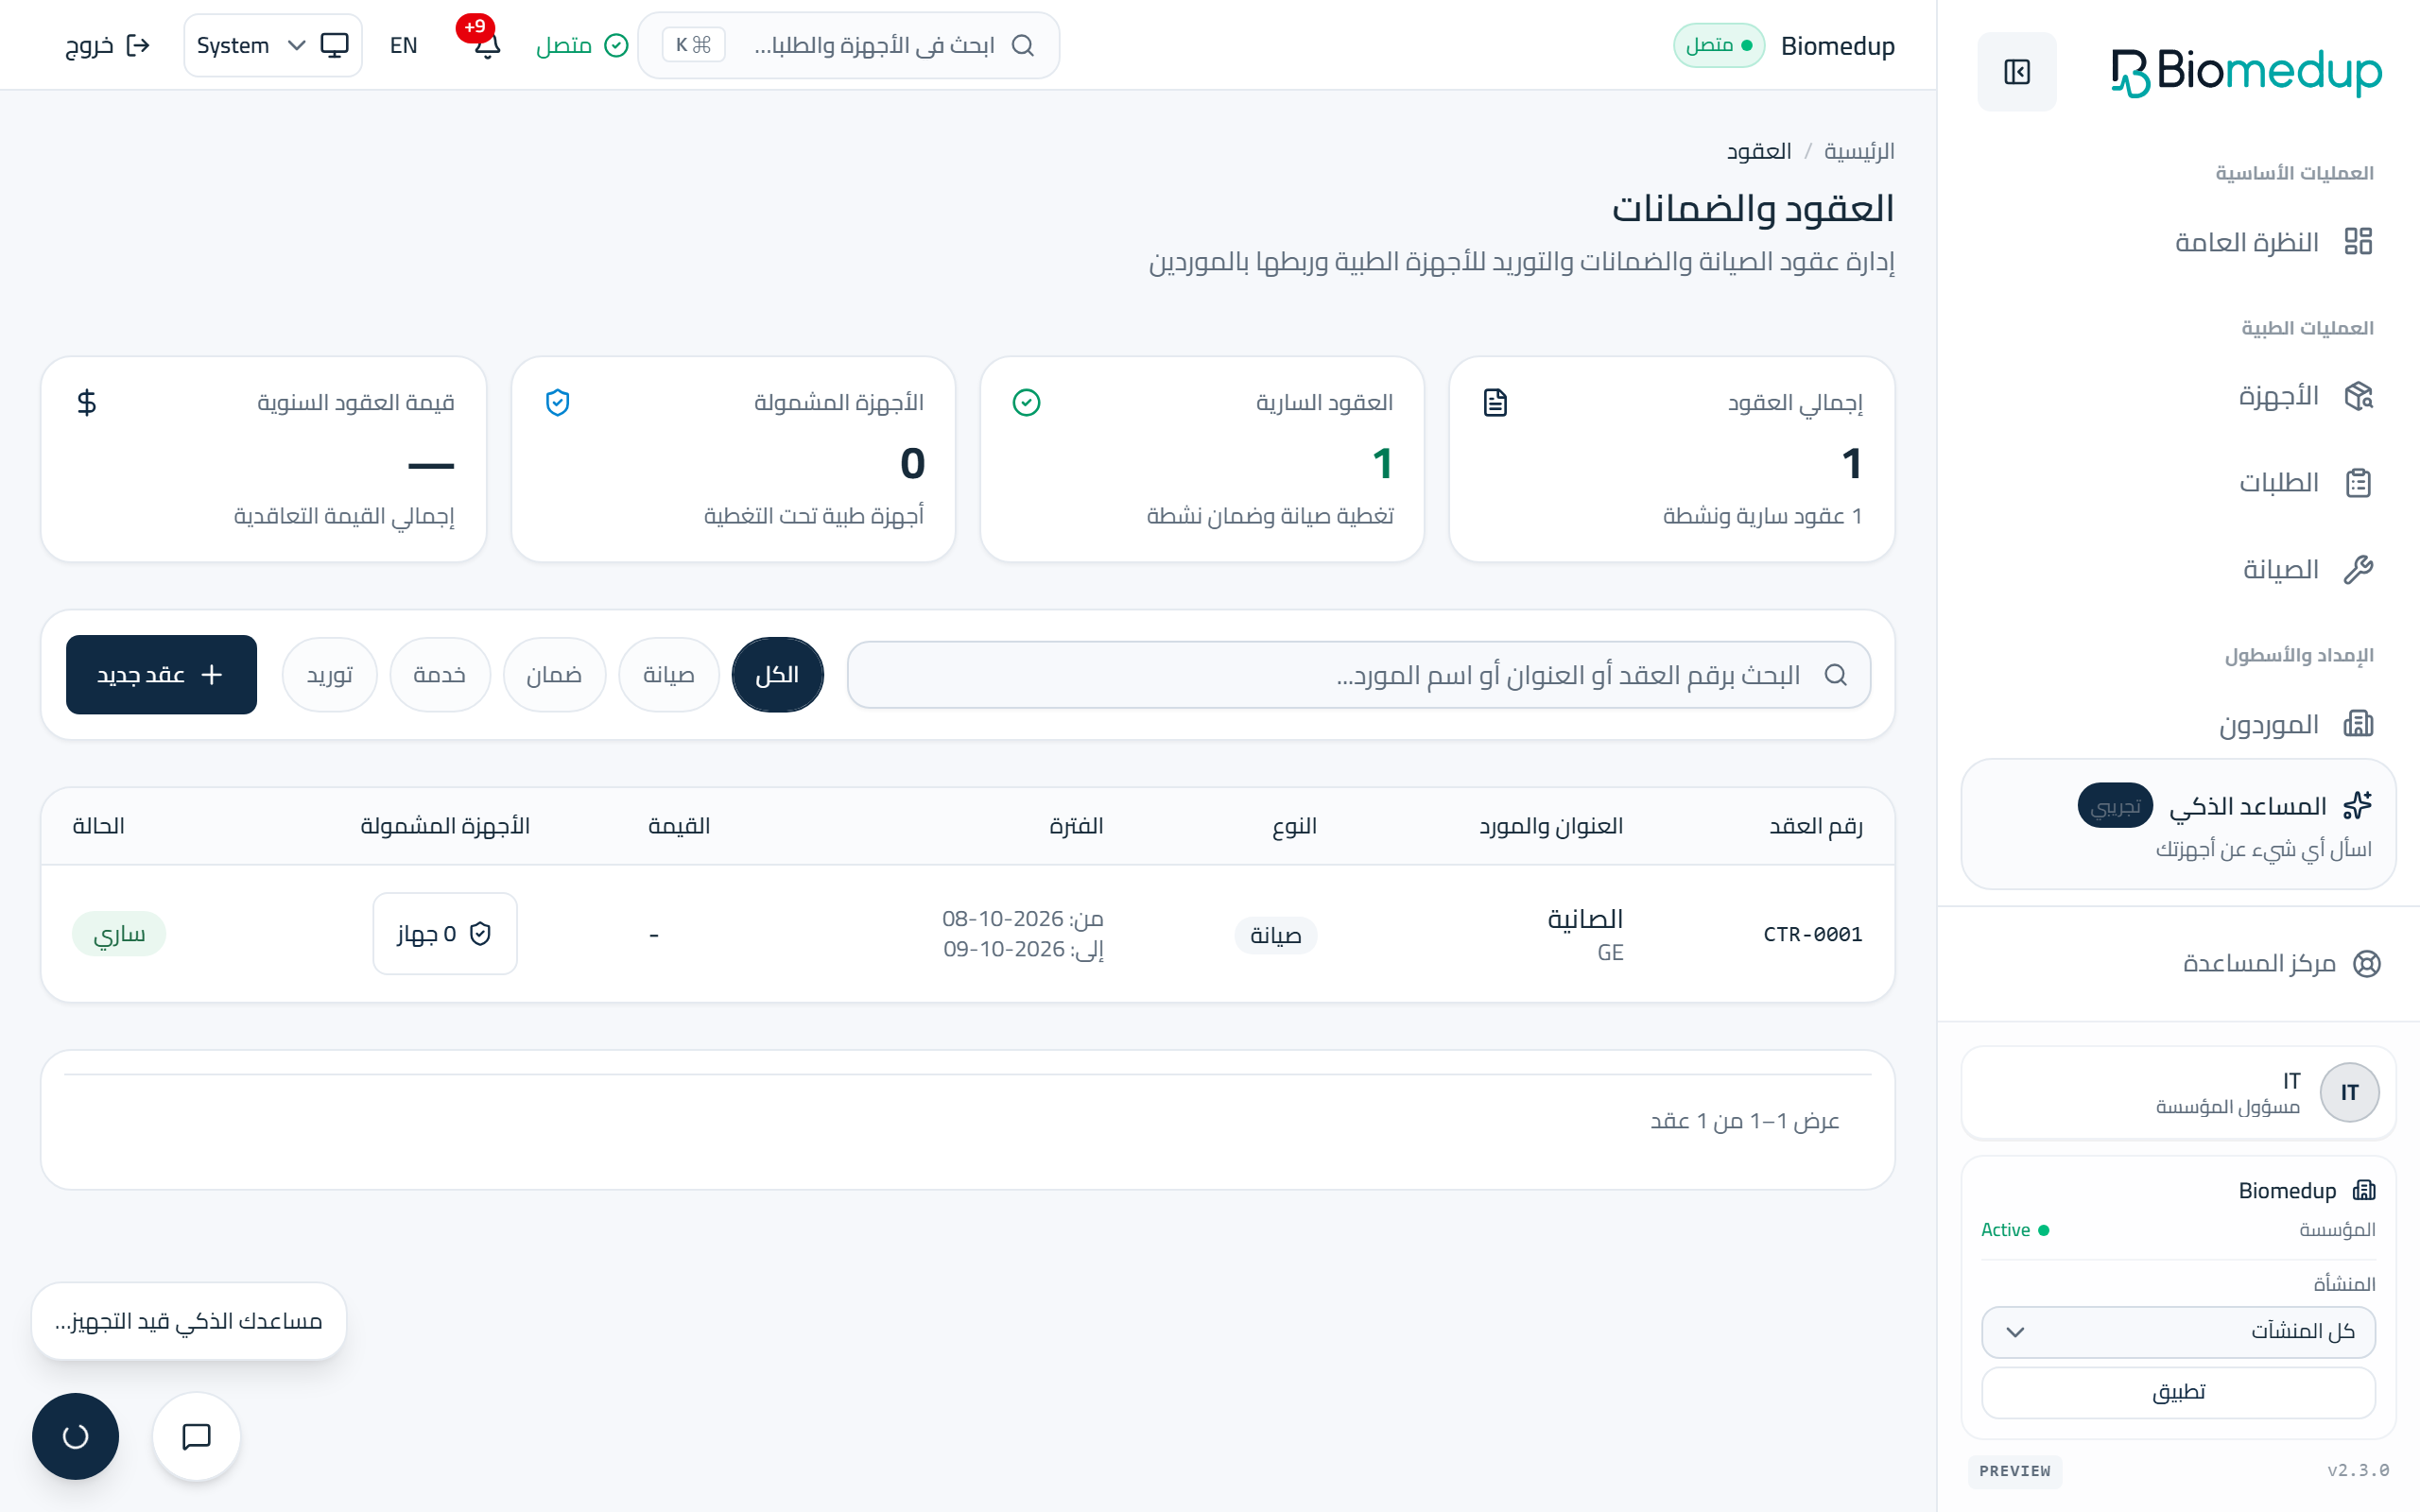The image size is (2420, 1512).
Task: Click the dollar sign icon in annual value card
Action: (87, 402)
